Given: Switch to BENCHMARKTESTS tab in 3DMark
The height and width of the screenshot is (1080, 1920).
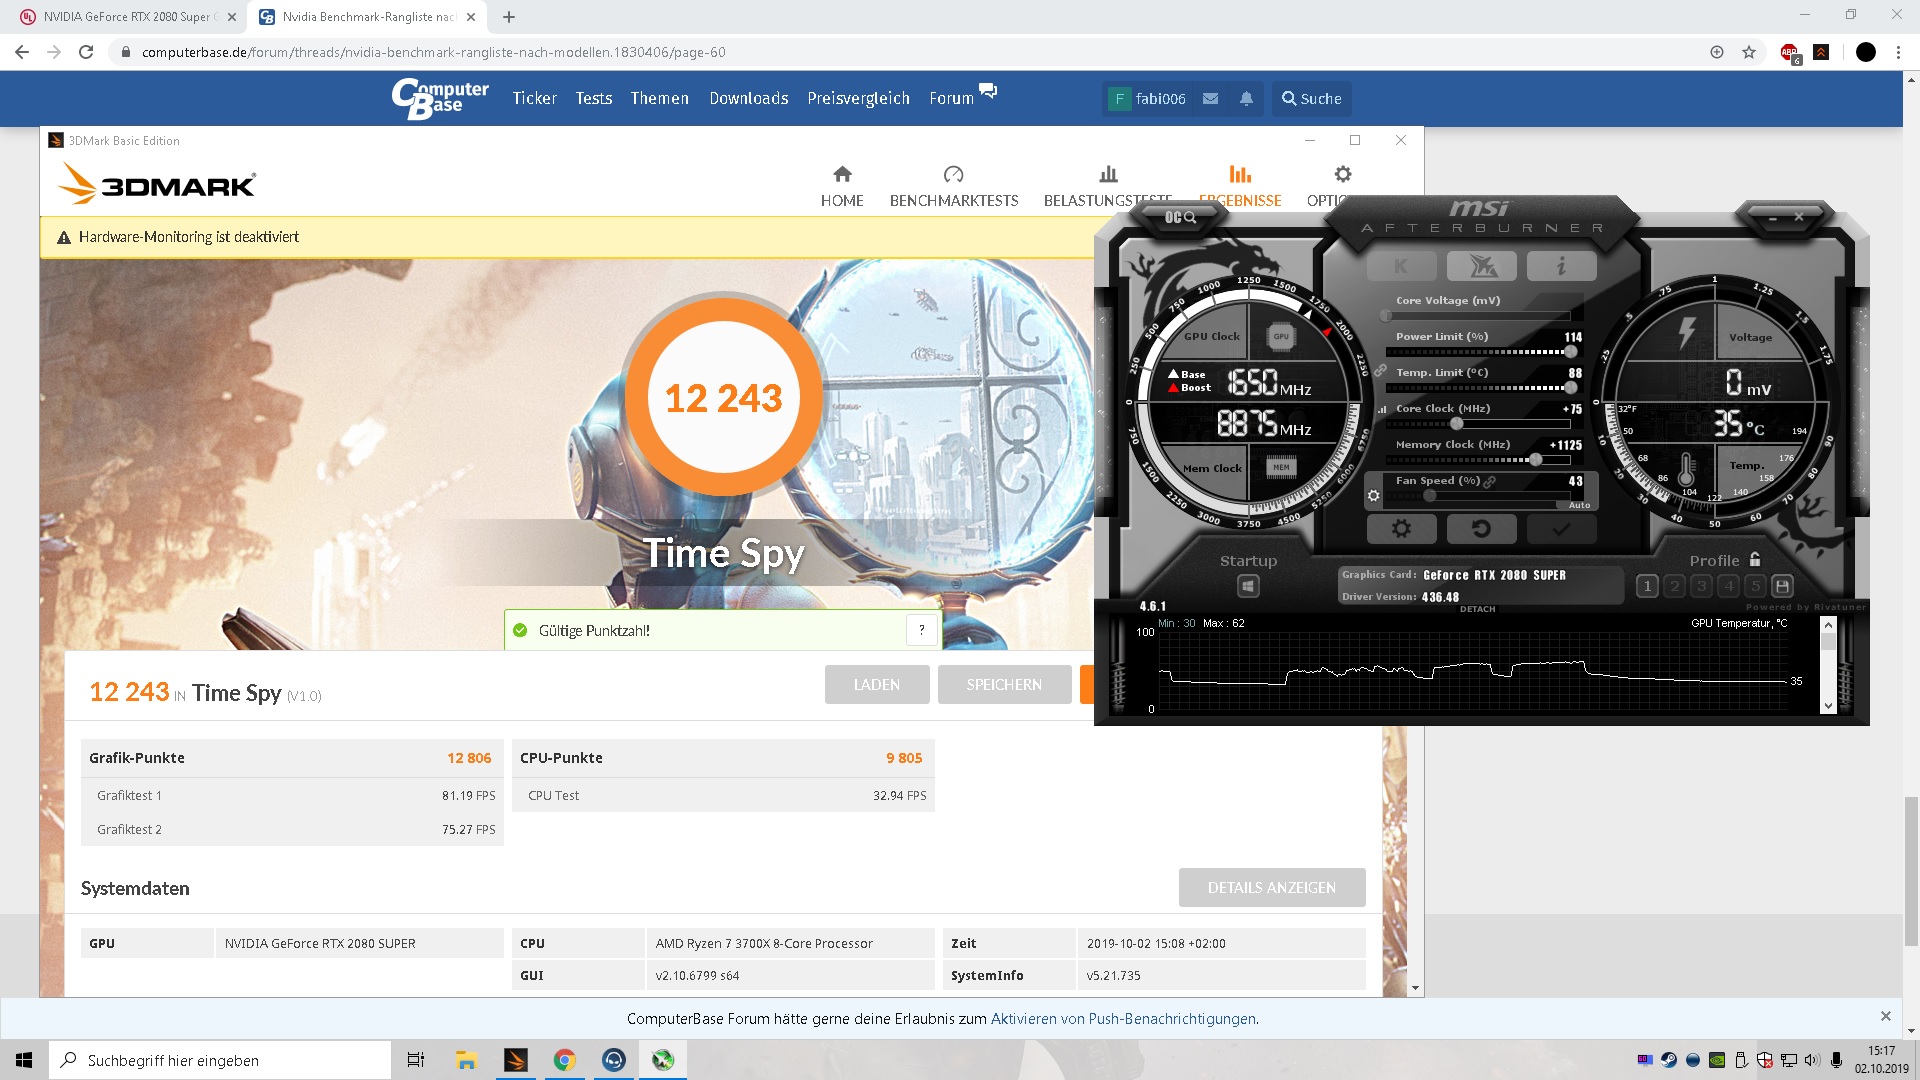Looking at the screenshot, I should pyautogui.click(x=953, y=186).
